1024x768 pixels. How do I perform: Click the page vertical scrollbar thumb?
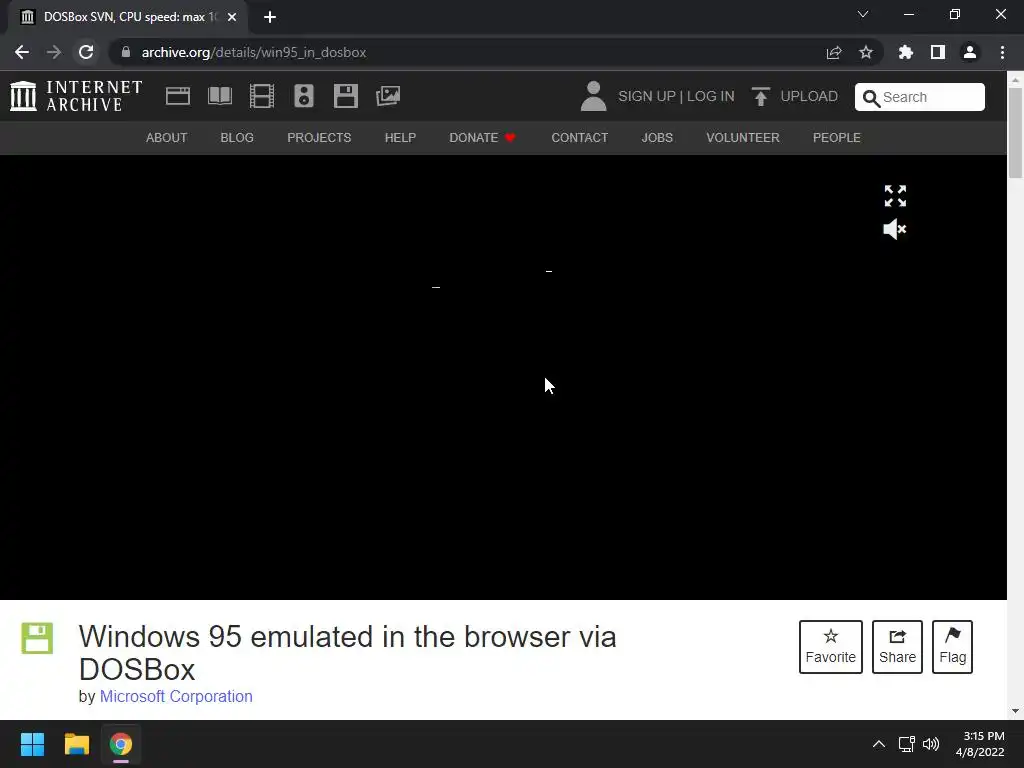pos(1015,132)
